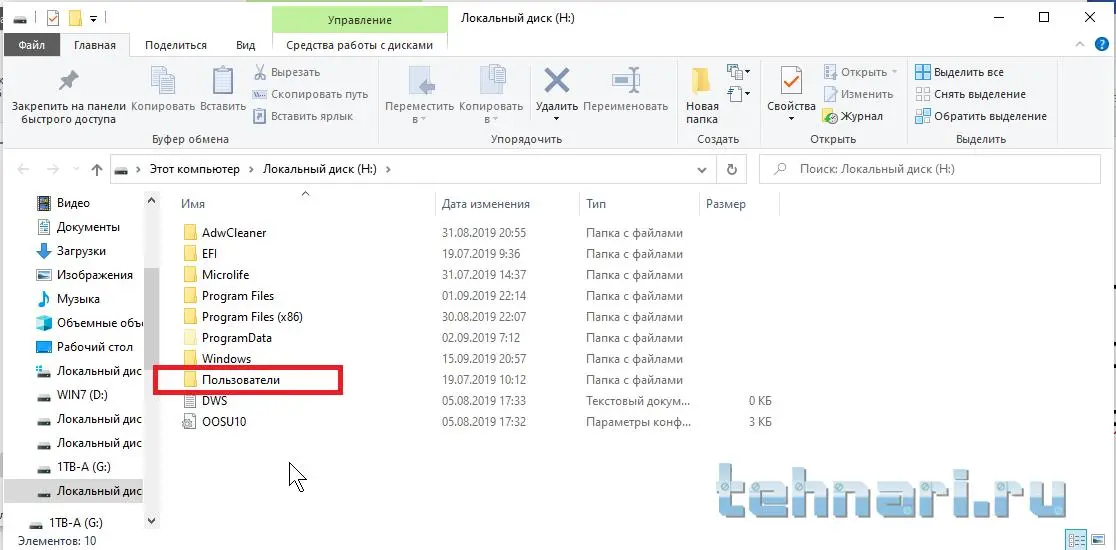Open Видео in navigation pane
Viewport: 1116px width, 550px height.
pos(73,203)
